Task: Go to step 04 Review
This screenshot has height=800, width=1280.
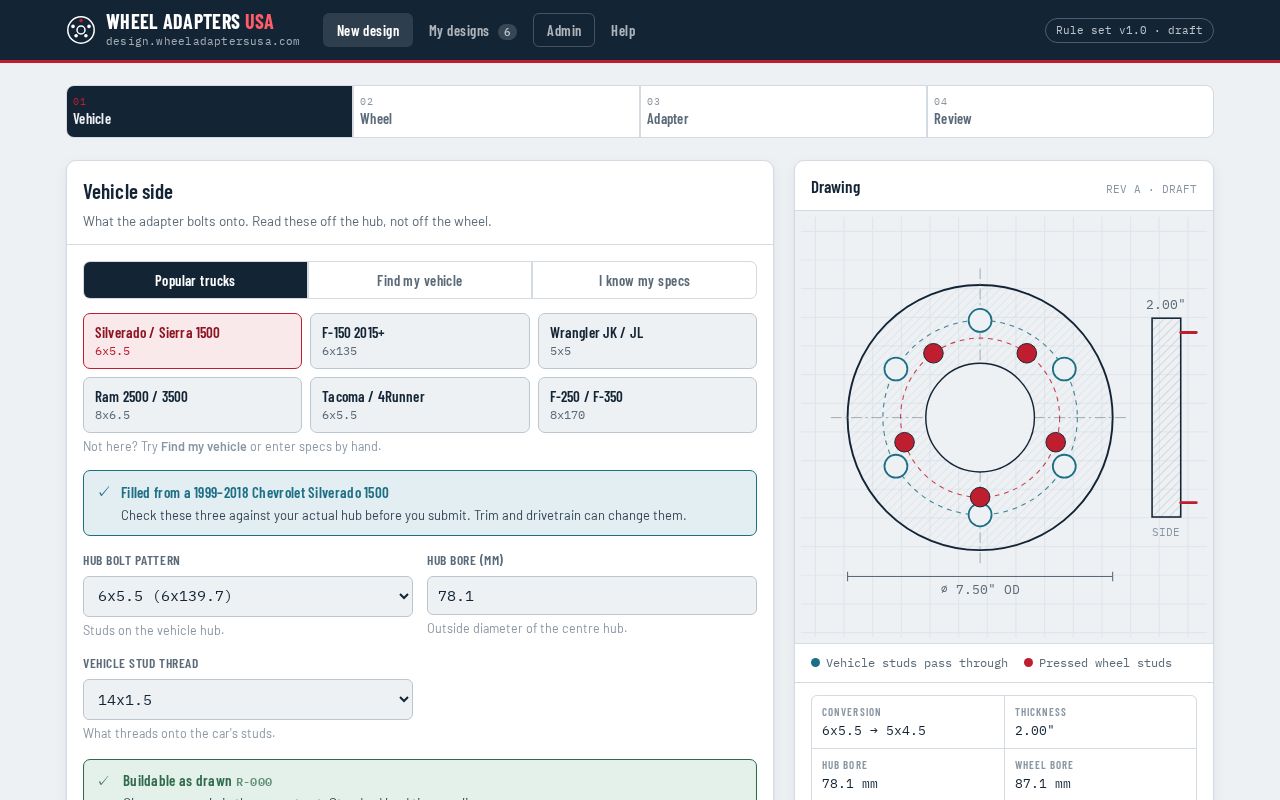Action: [x=1070, y=111]
